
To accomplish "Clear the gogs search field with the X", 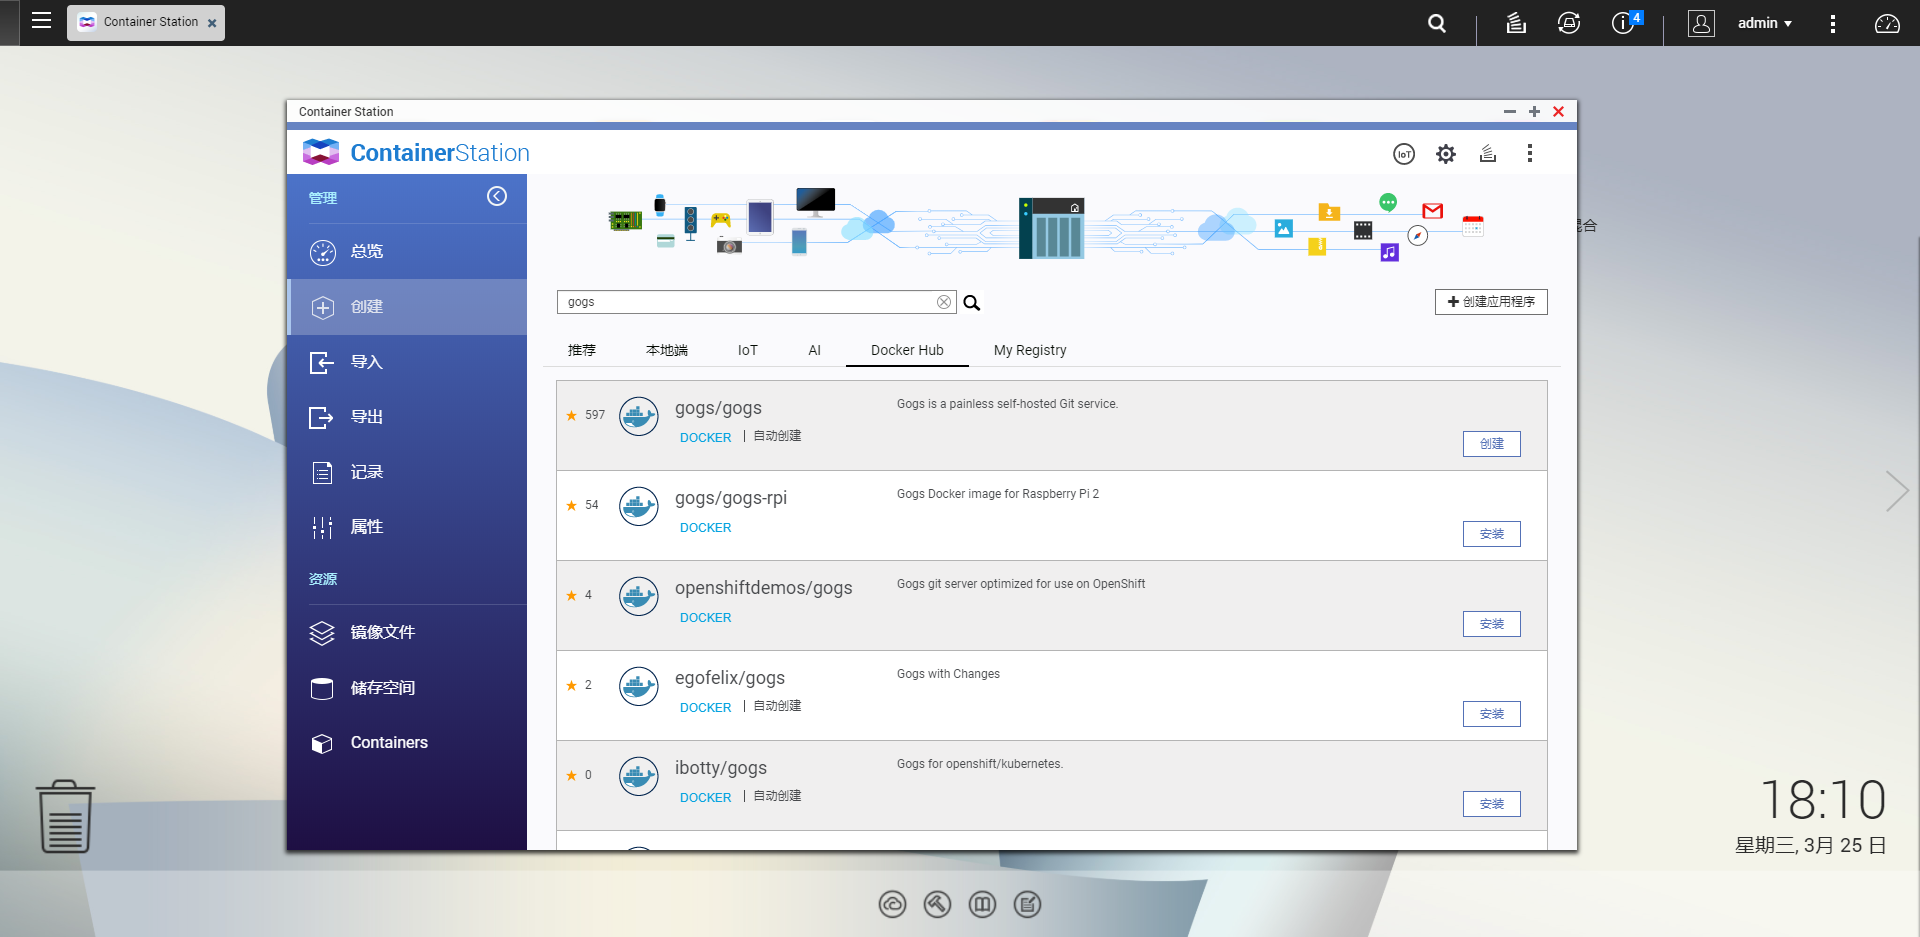I will coord(943,301).
